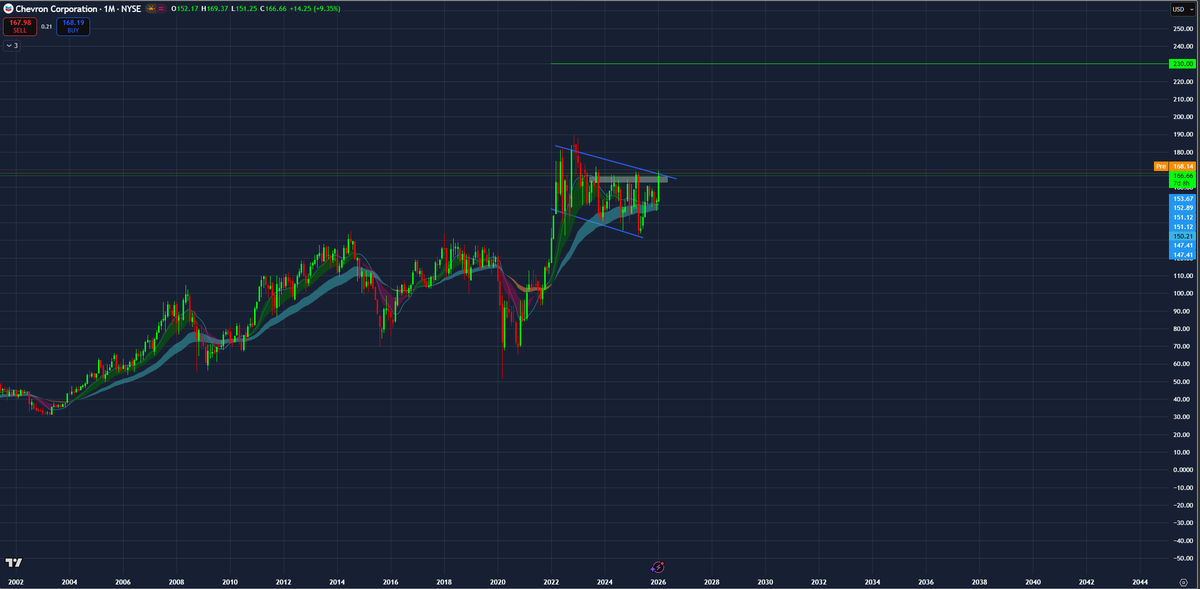Click the event icon above the 2026 date
This screenshot has width=1200, height=589.
tap(656, 565)
